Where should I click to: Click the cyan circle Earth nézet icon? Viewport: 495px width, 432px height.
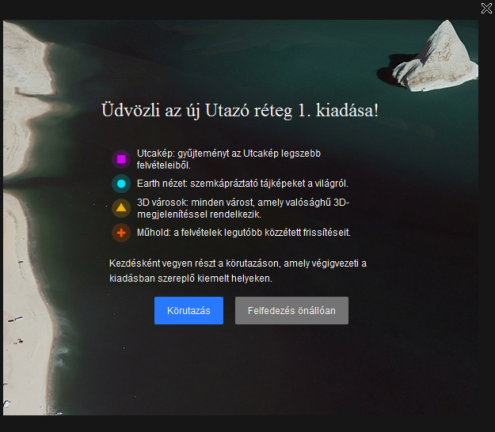[121, 184]
